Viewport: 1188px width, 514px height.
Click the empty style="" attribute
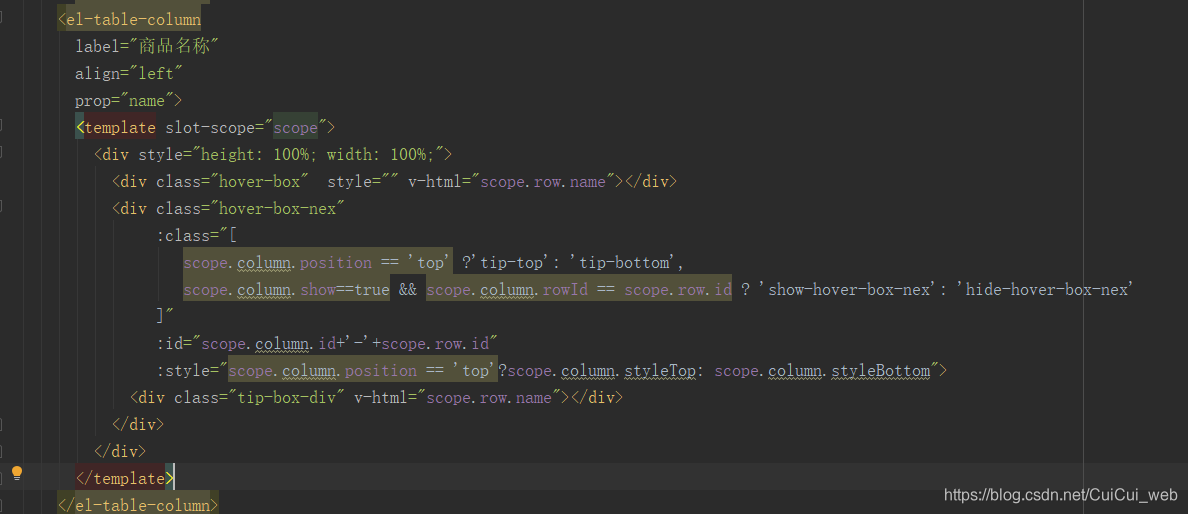pyautogui.click(x=363, y=182)
